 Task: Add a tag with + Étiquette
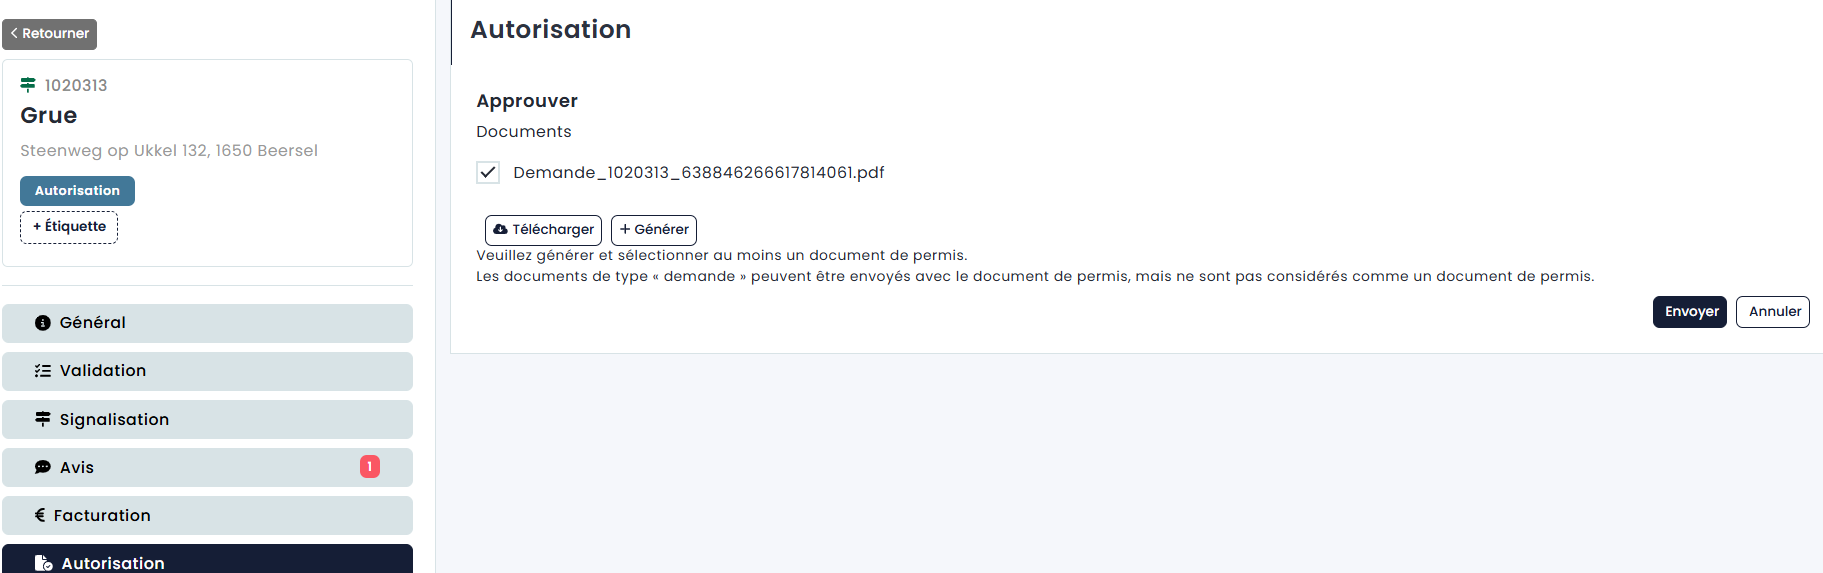pos(69,227)
